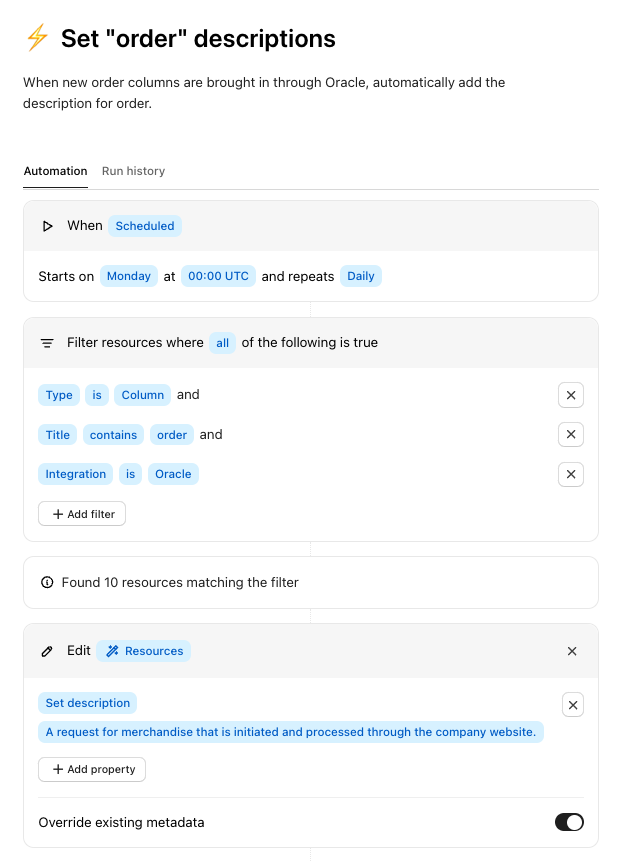Click the Add filter button
The image size is (618, 861).
(82, 514)
